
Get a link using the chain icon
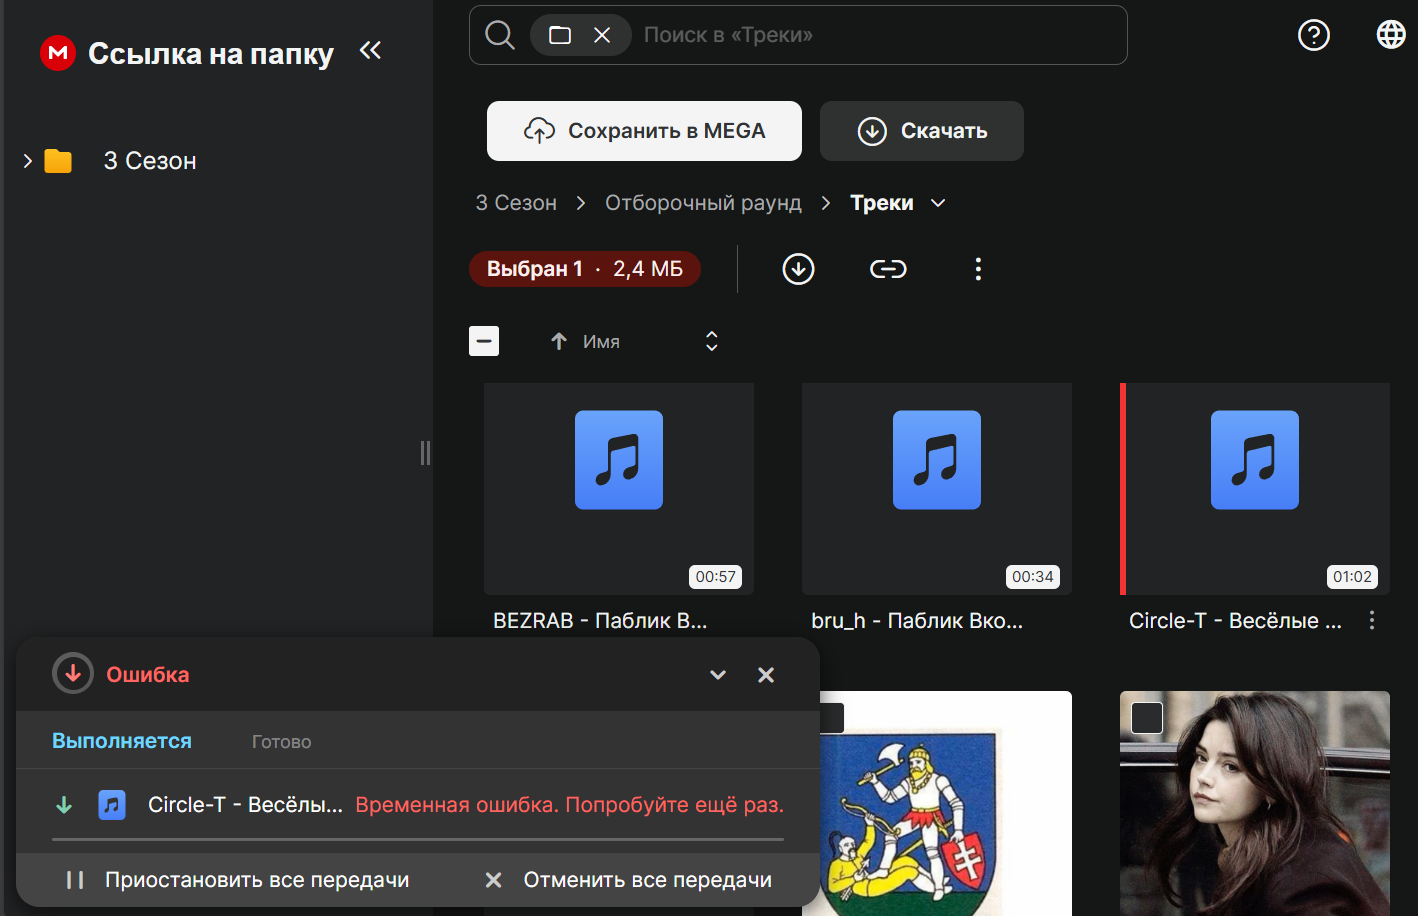pos(888,269)
